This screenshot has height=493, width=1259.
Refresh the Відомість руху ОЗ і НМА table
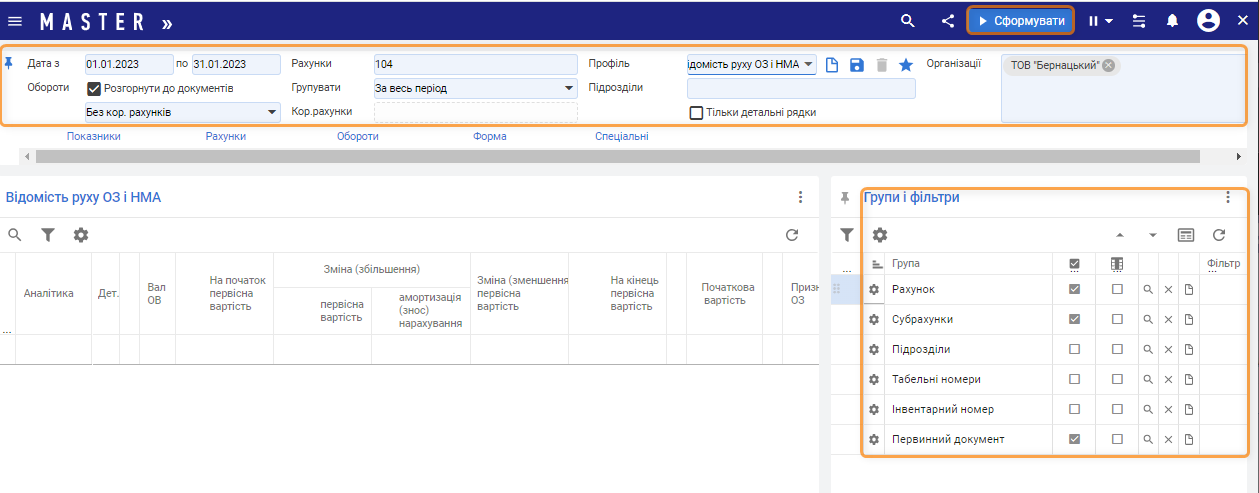791,235
